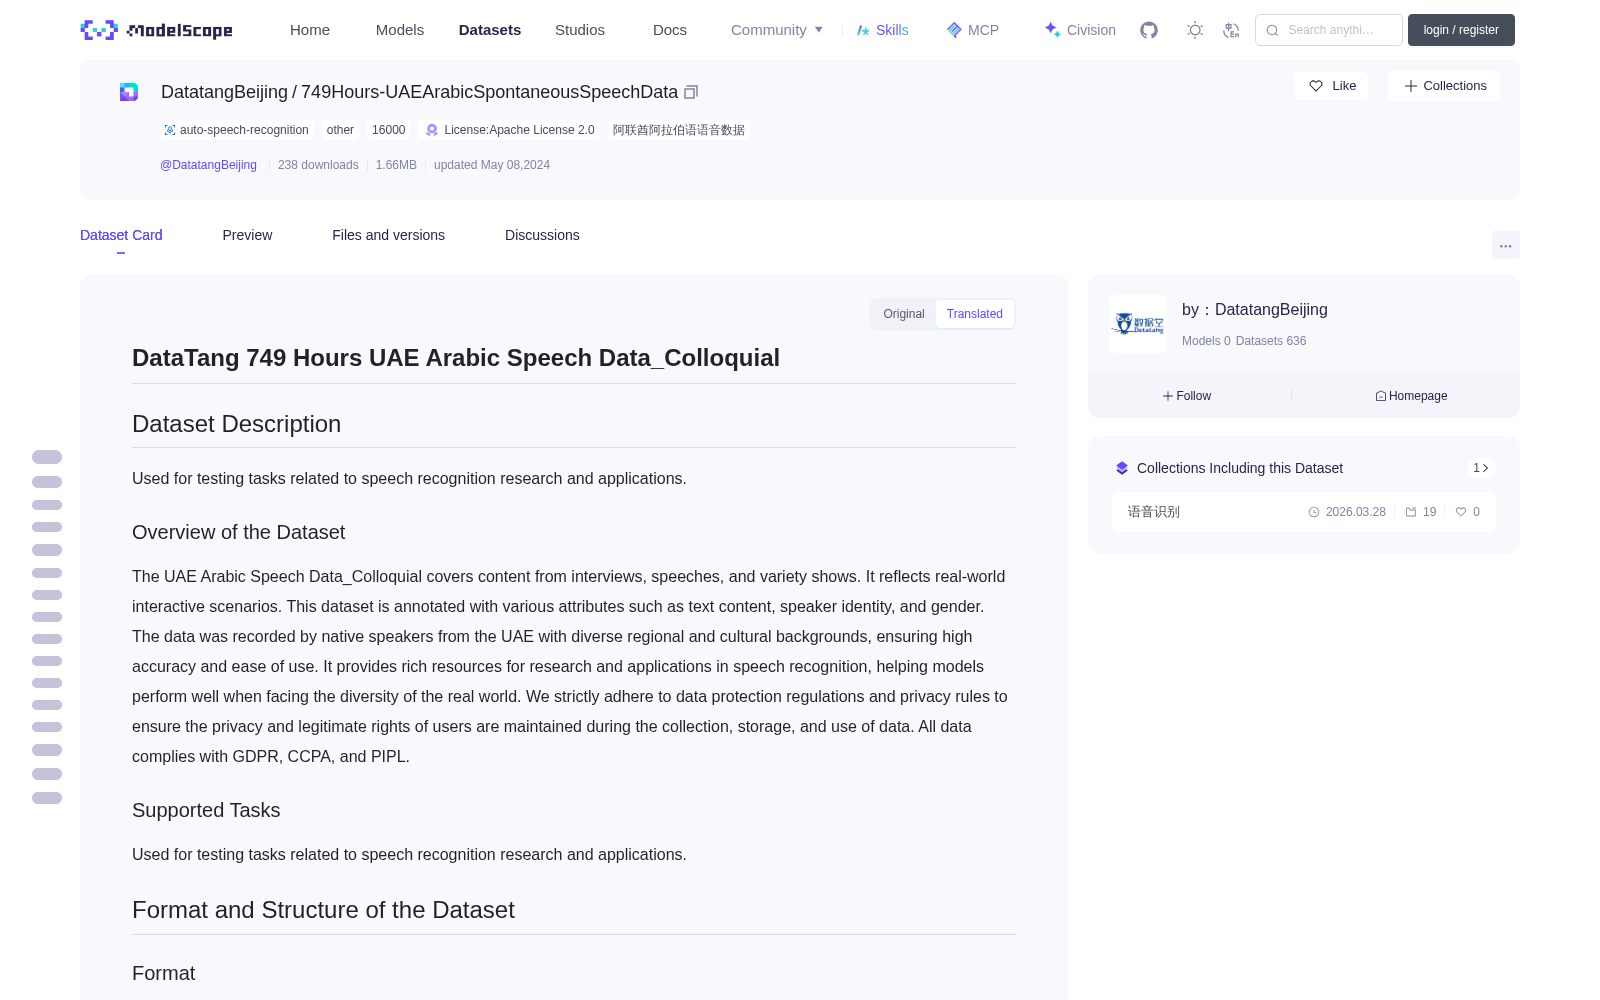Switch to Files and versions tab
This screenshot has width=1600, height=1000.
click(388, 235)
